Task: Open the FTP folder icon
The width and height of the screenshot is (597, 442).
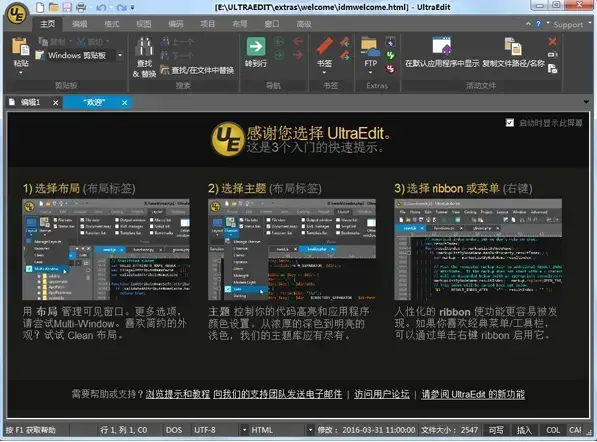Action: [370, 47]
